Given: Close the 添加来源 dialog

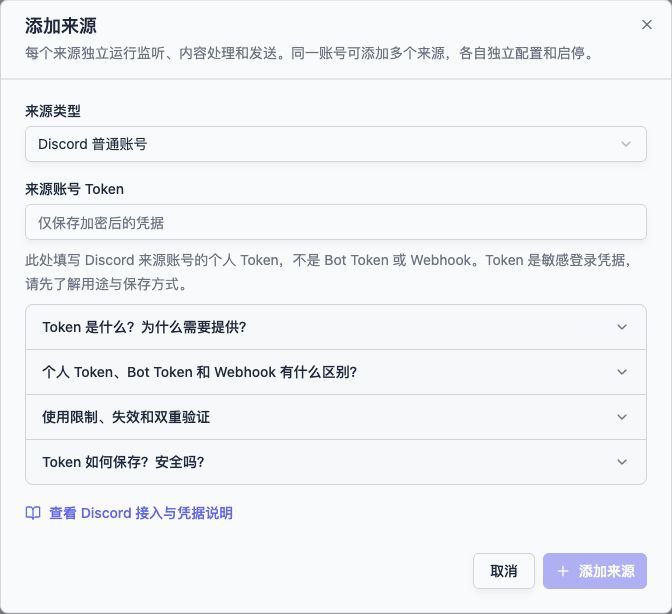Looking at the screenshot, I should click(647, 25).
